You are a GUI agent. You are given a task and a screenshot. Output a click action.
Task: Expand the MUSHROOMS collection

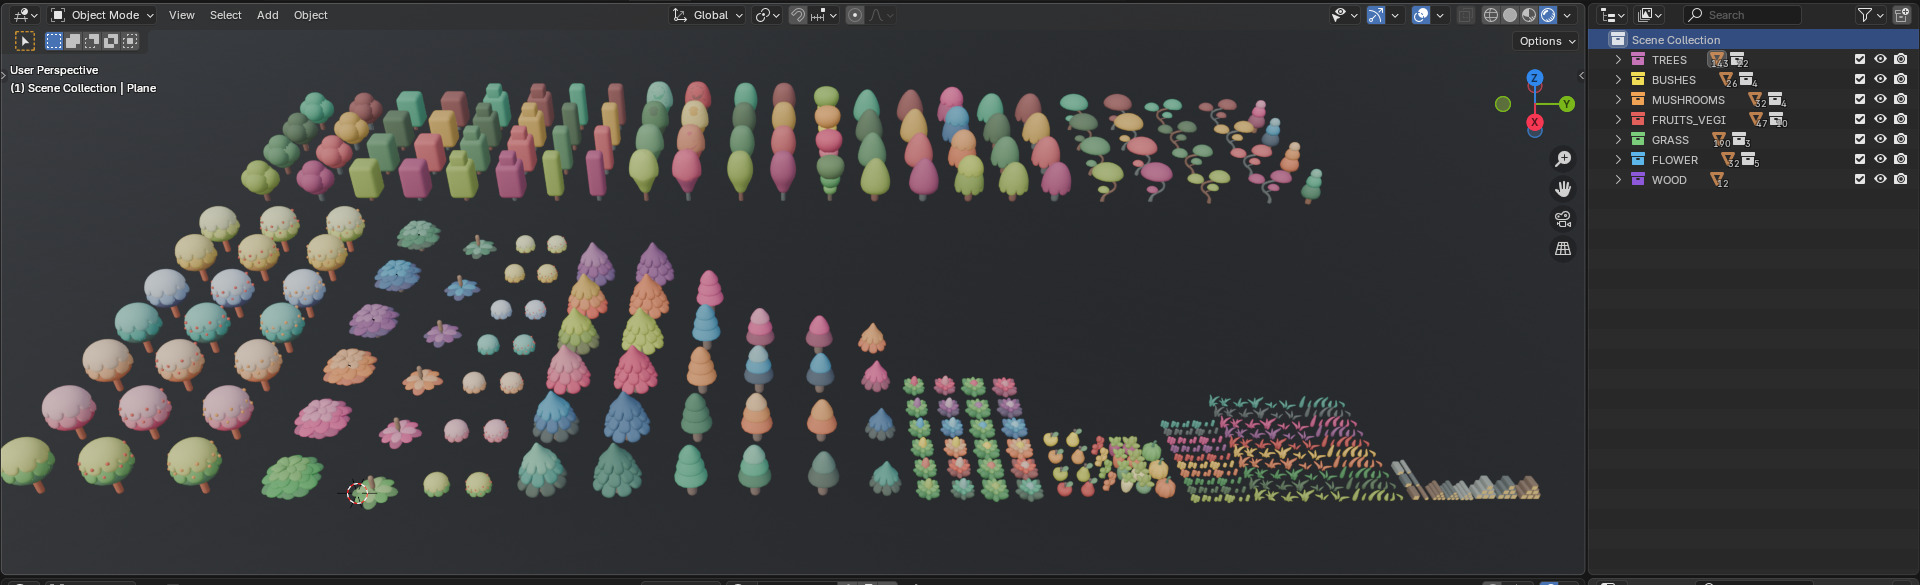tap(1618, 100)
